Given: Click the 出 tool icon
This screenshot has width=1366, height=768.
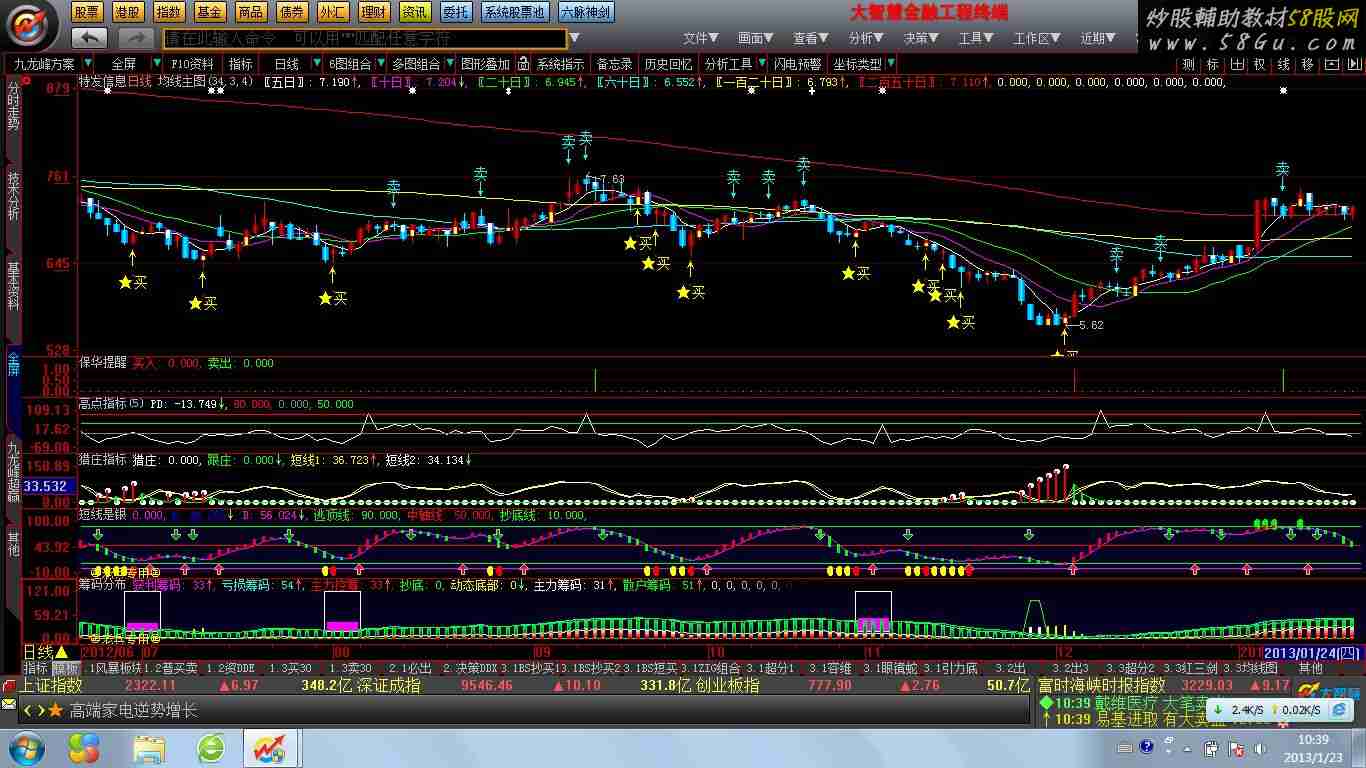Looking at the screenshot, I should [x=1237, y=64].
